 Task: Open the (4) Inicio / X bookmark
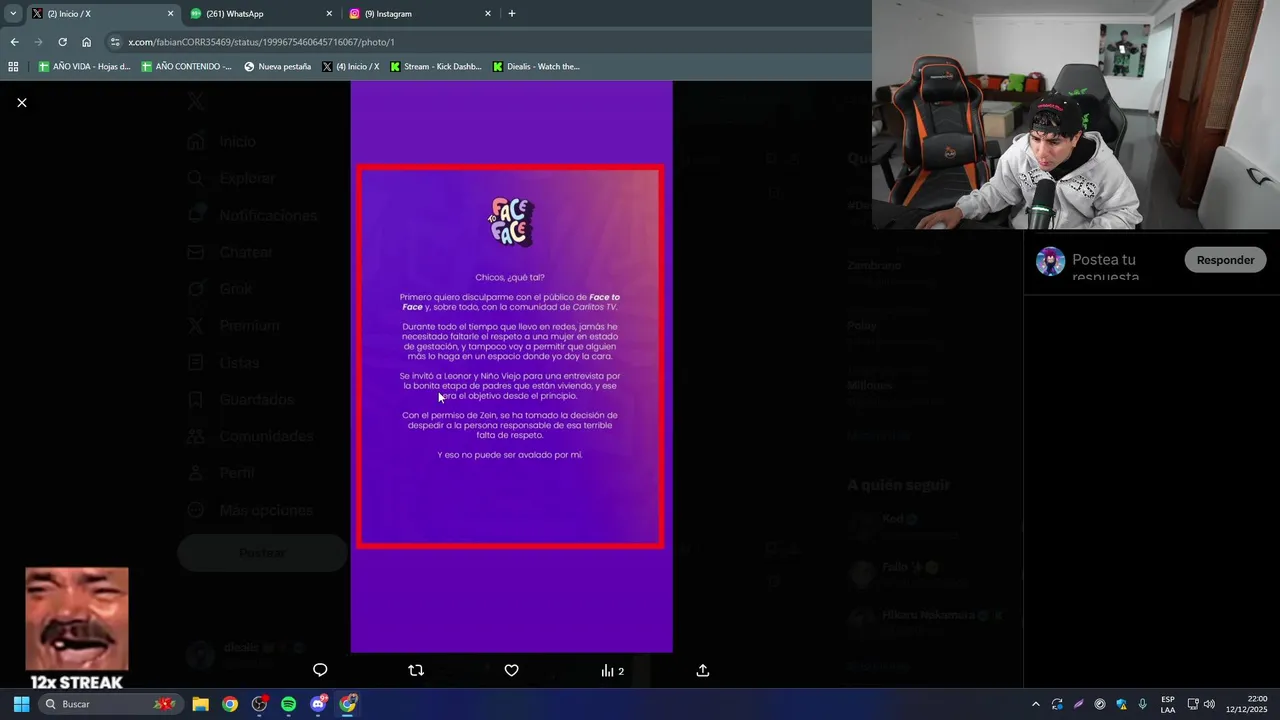click(x=351, y=67)
